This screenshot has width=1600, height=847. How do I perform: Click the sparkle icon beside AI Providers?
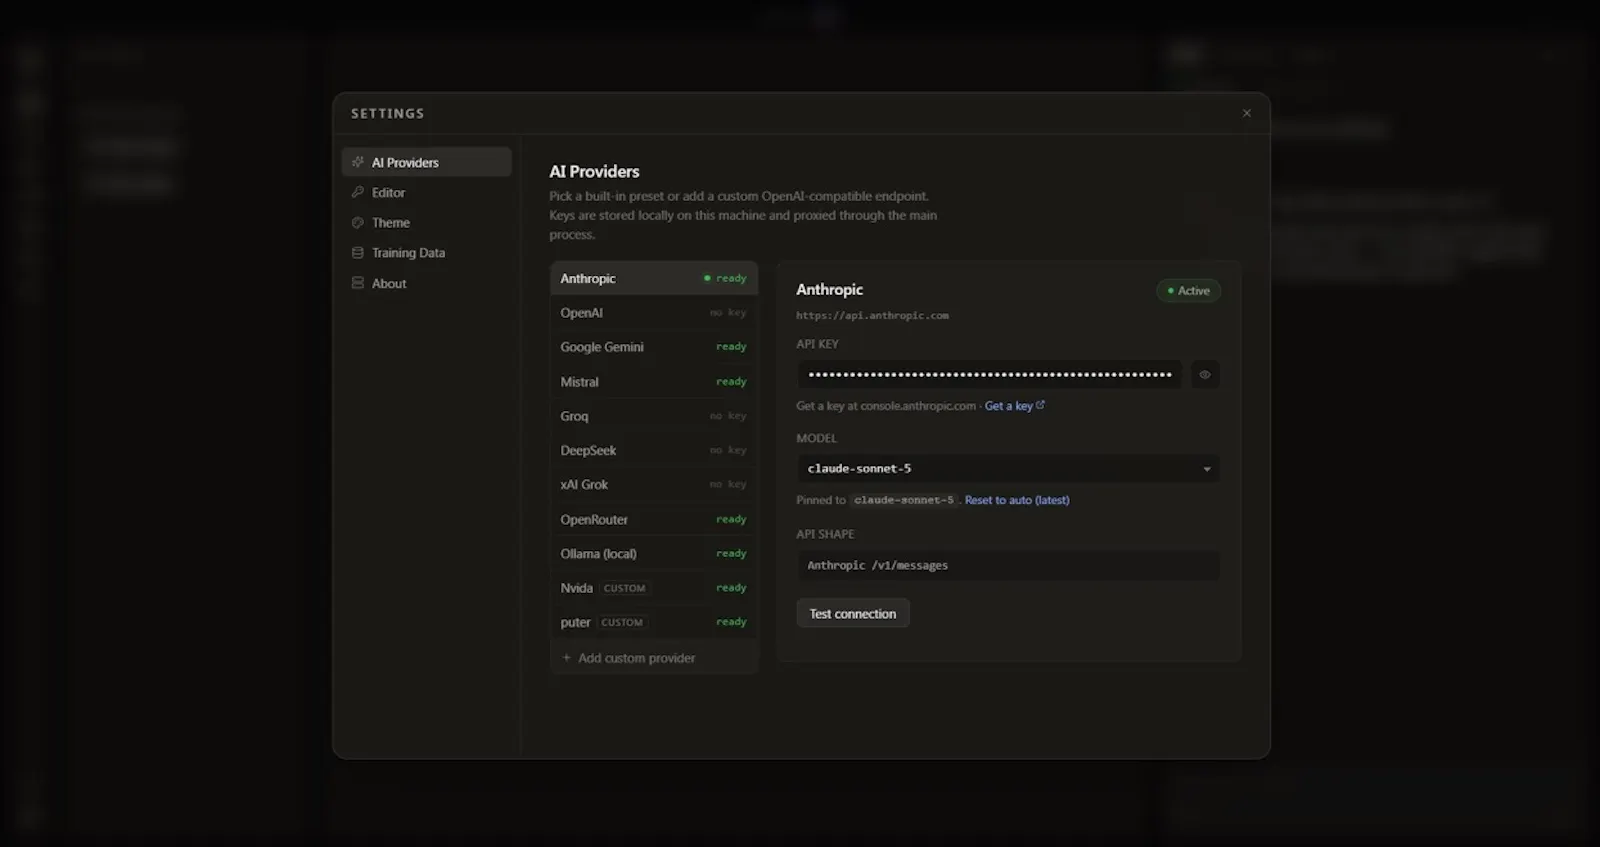coord(358,162)
